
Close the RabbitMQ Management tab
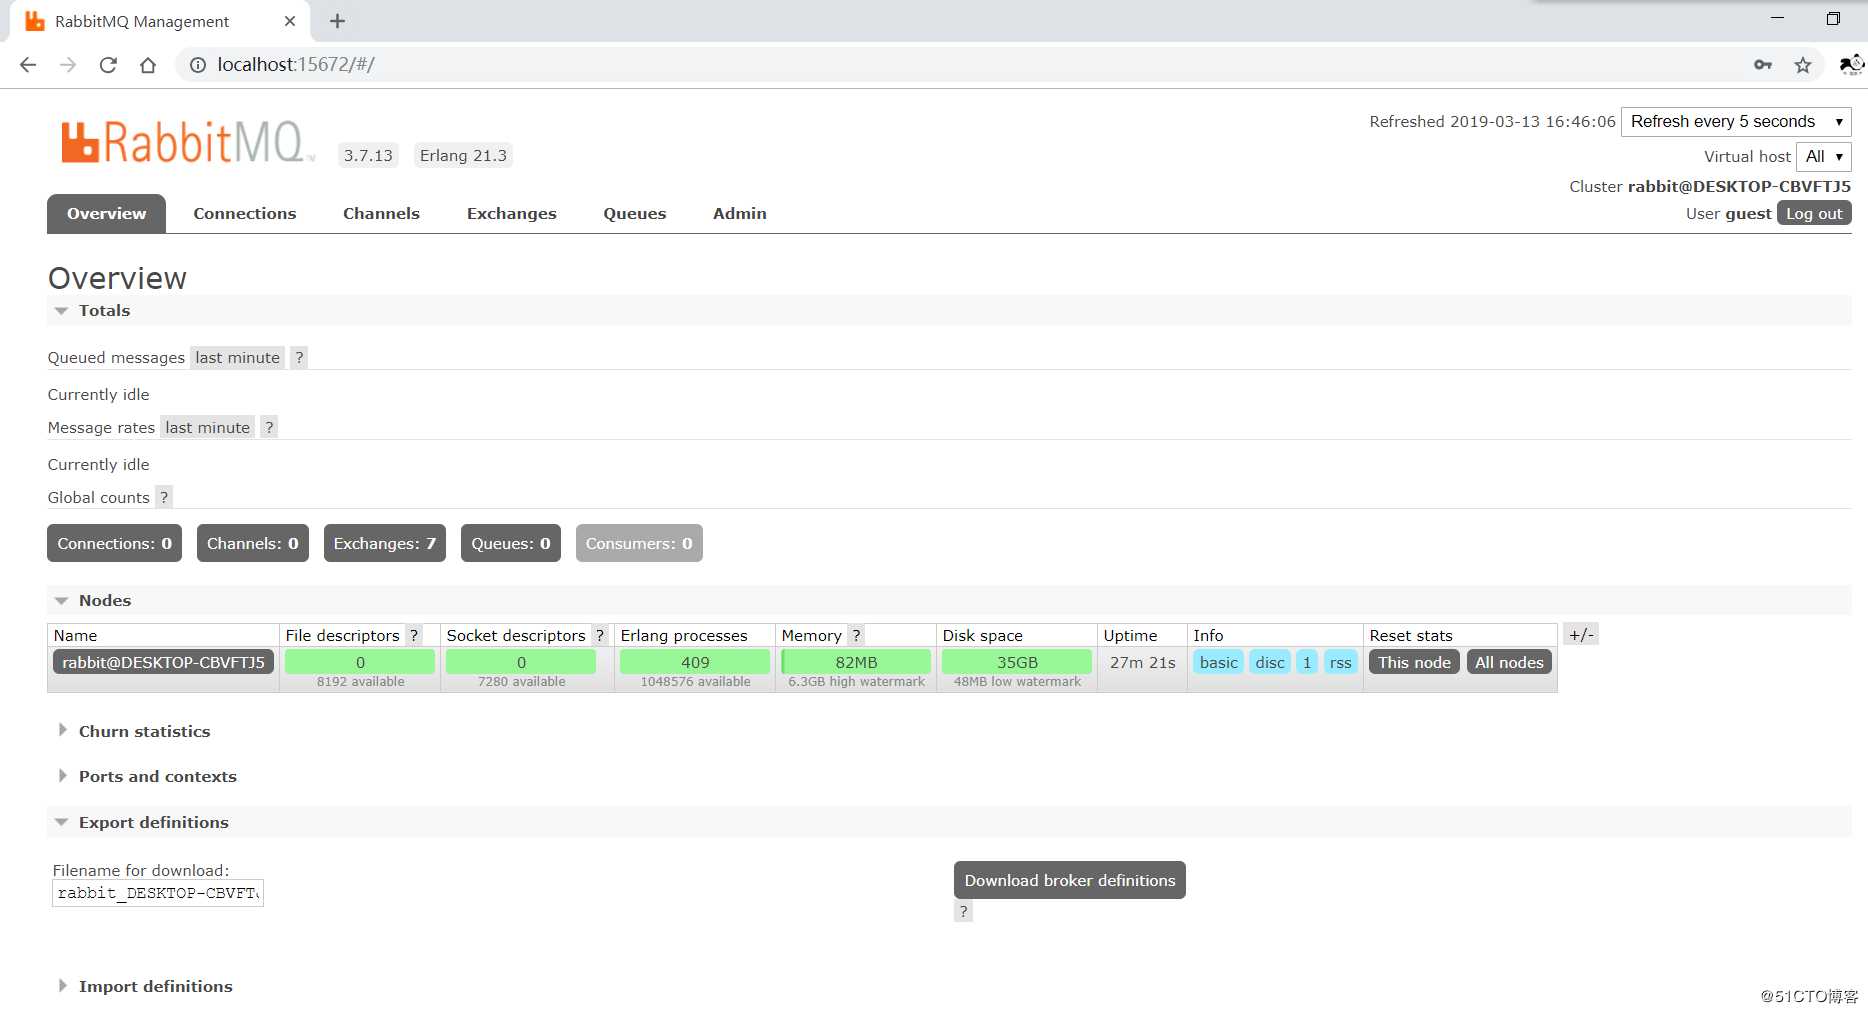point(290,21)
